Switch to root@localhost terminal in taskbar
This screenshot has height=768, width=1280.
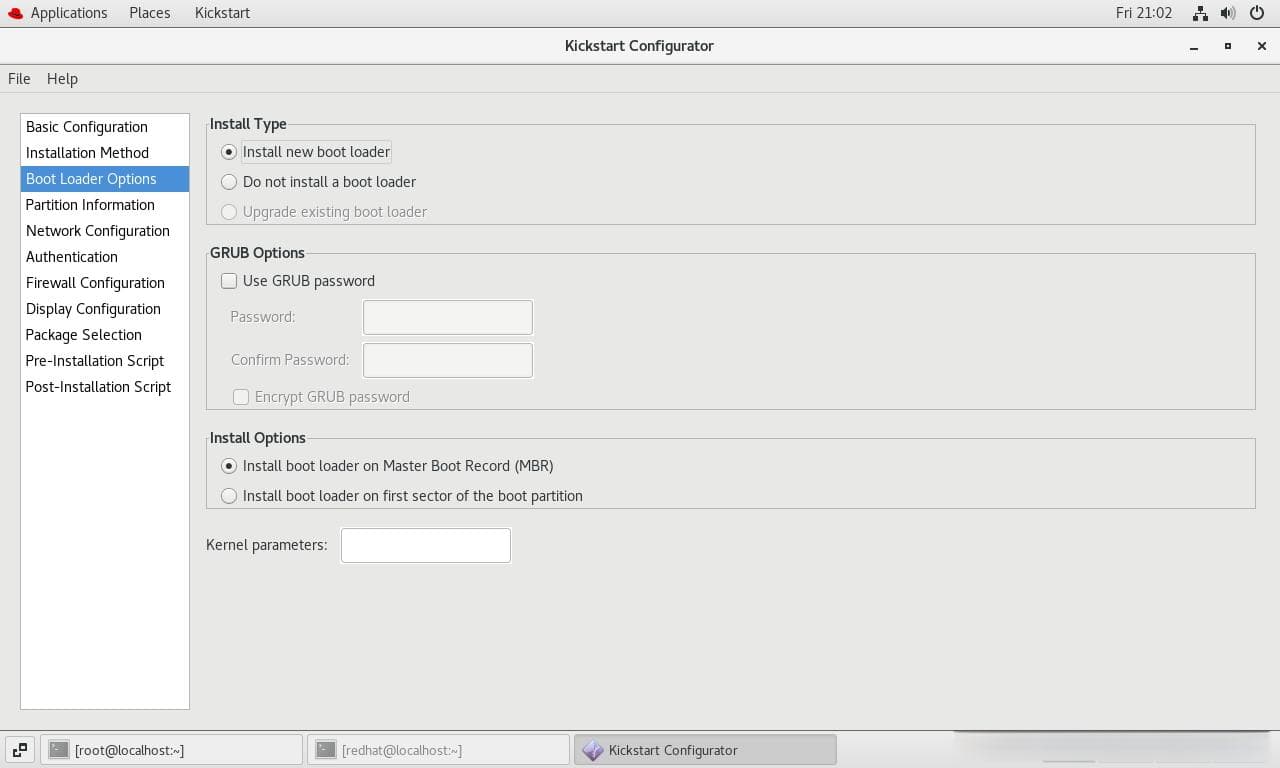click(172, 749)
